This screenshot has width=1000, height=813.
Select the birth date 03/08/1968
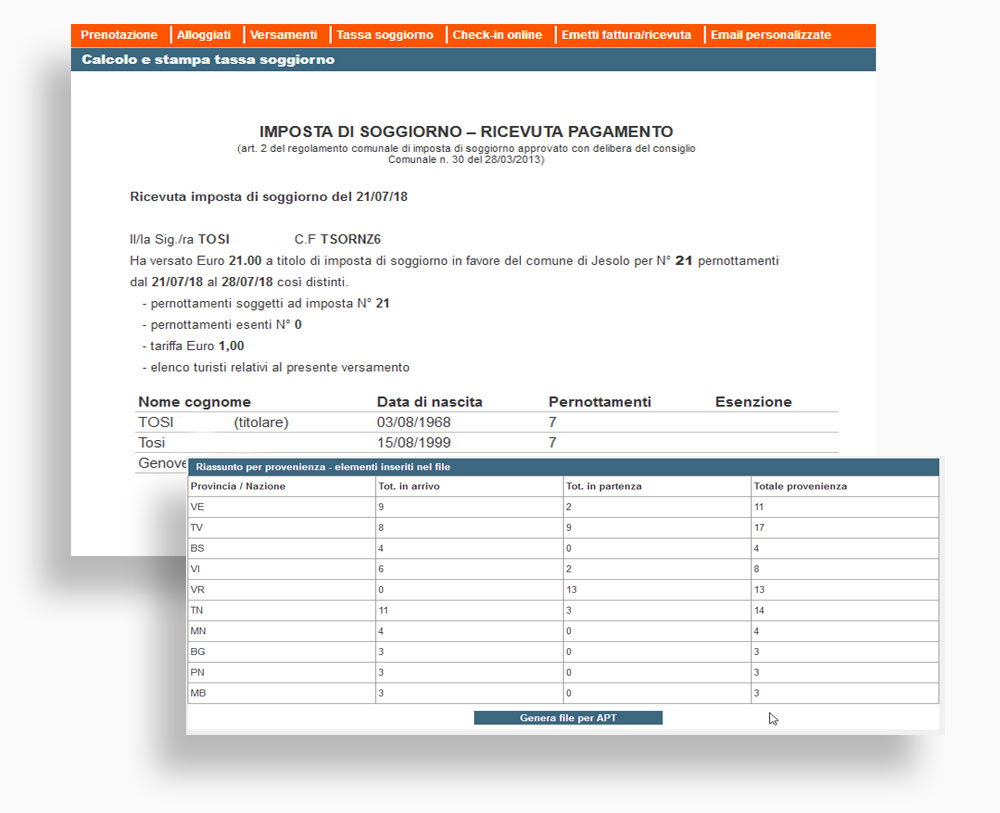(x=414, y=423)
